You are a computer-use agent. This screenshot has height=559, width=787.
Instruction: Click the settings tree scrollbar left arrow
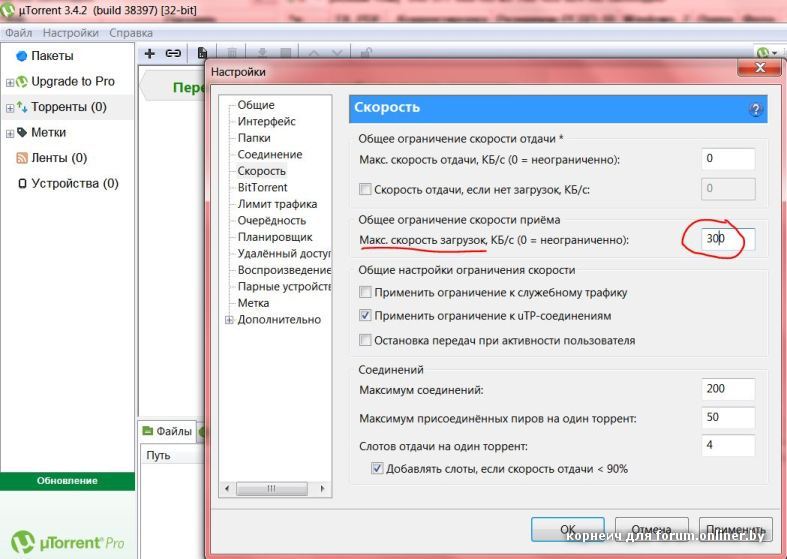pos(227,488)
